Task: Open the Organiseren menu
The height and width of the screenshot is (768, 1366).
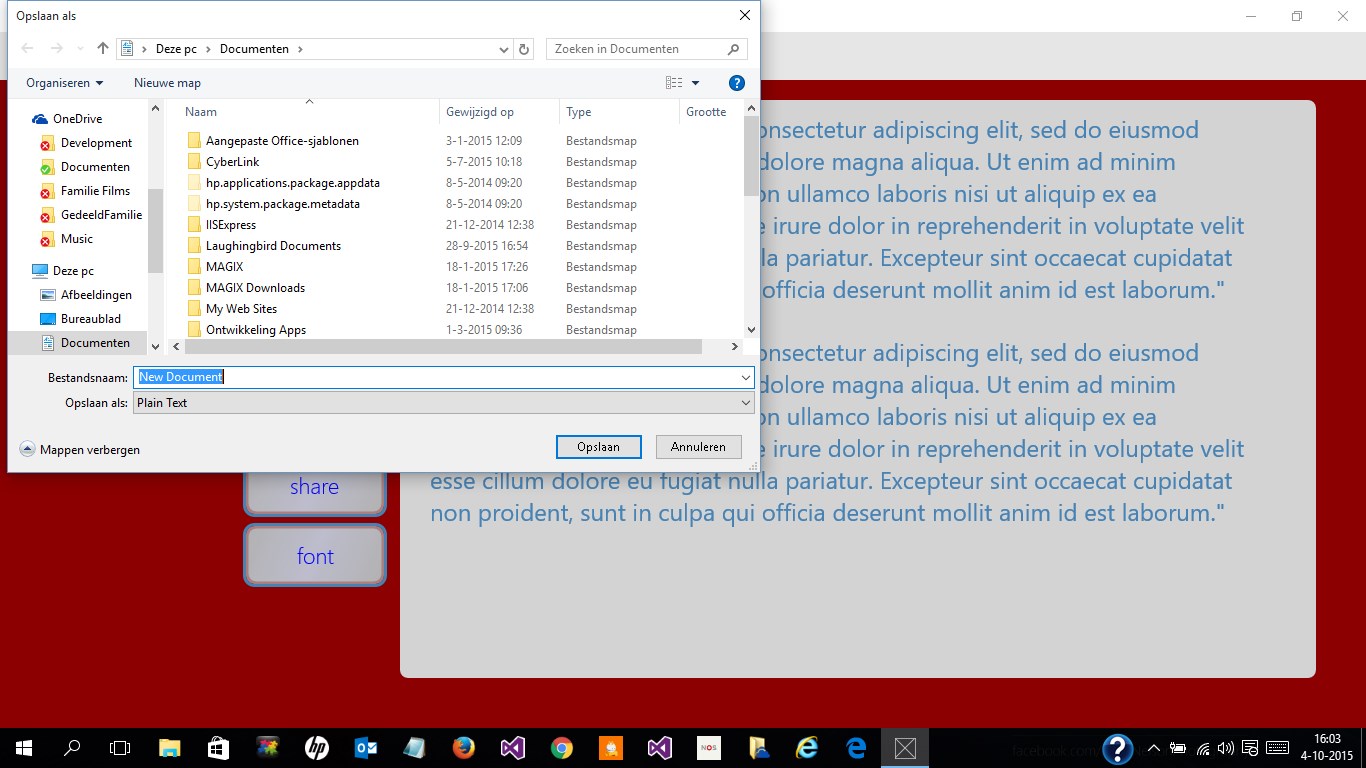Action: 63,82
